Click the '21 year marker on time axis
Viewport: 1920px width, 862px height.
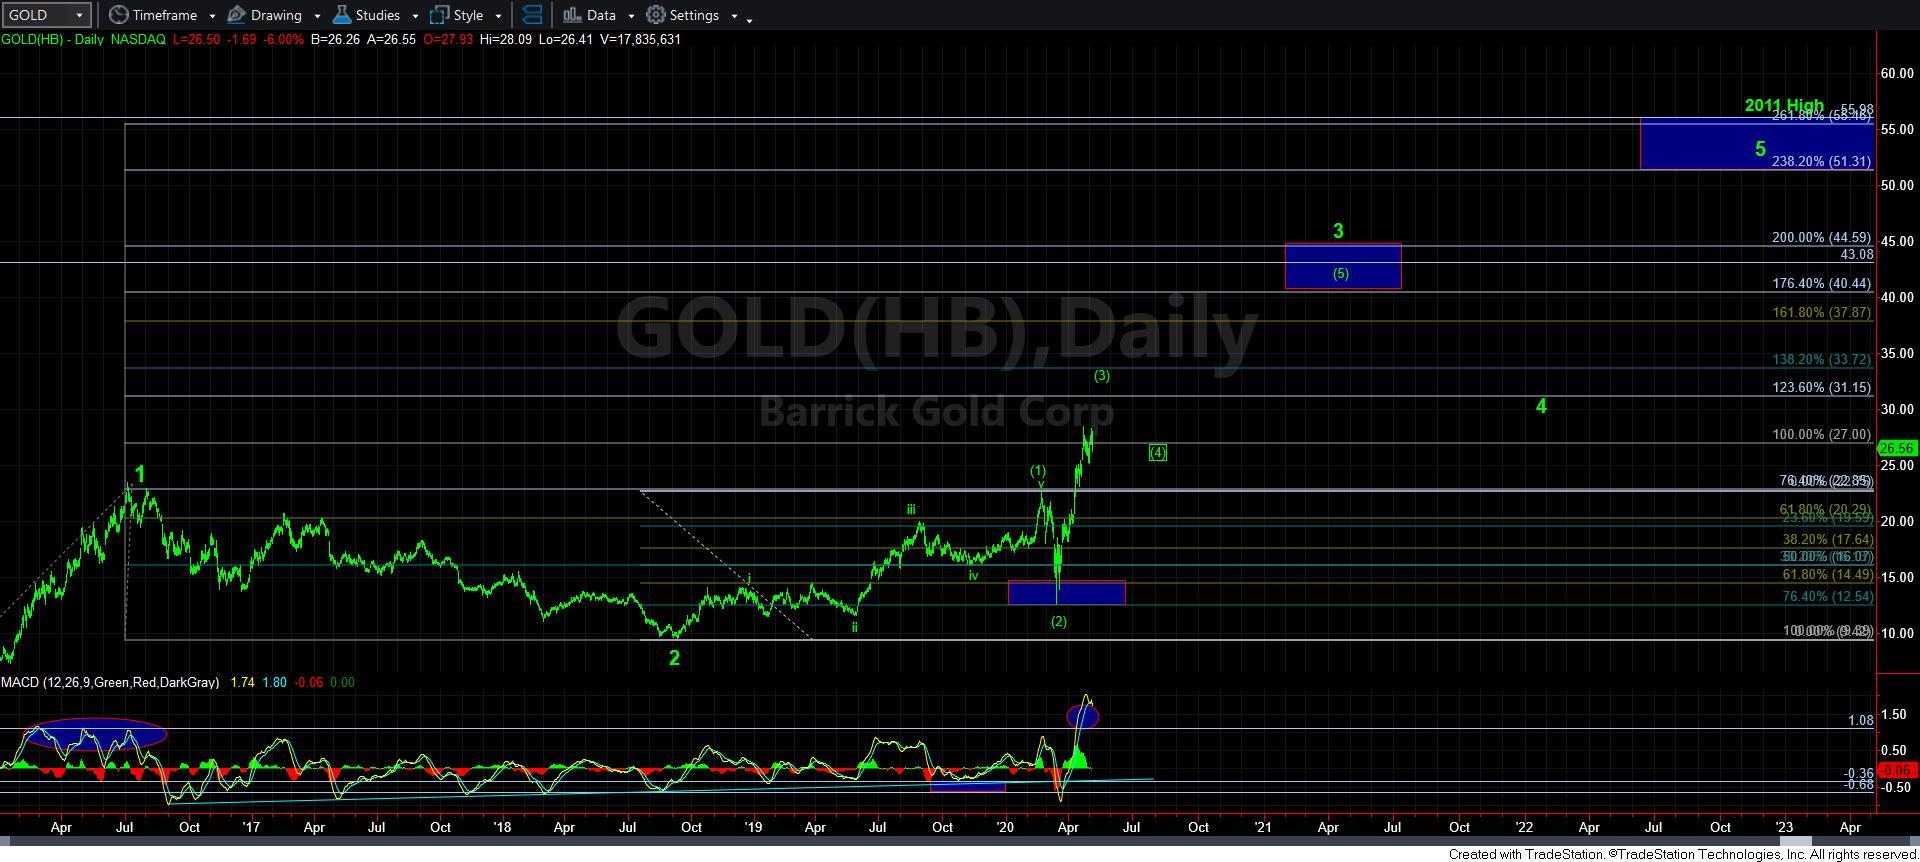(x=1263, y=827)
